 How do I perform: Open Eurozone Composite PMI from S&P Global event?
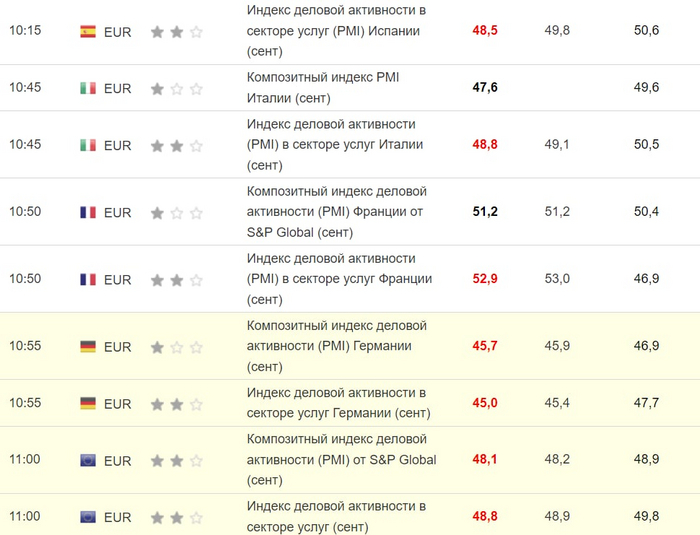coord(340,461)
